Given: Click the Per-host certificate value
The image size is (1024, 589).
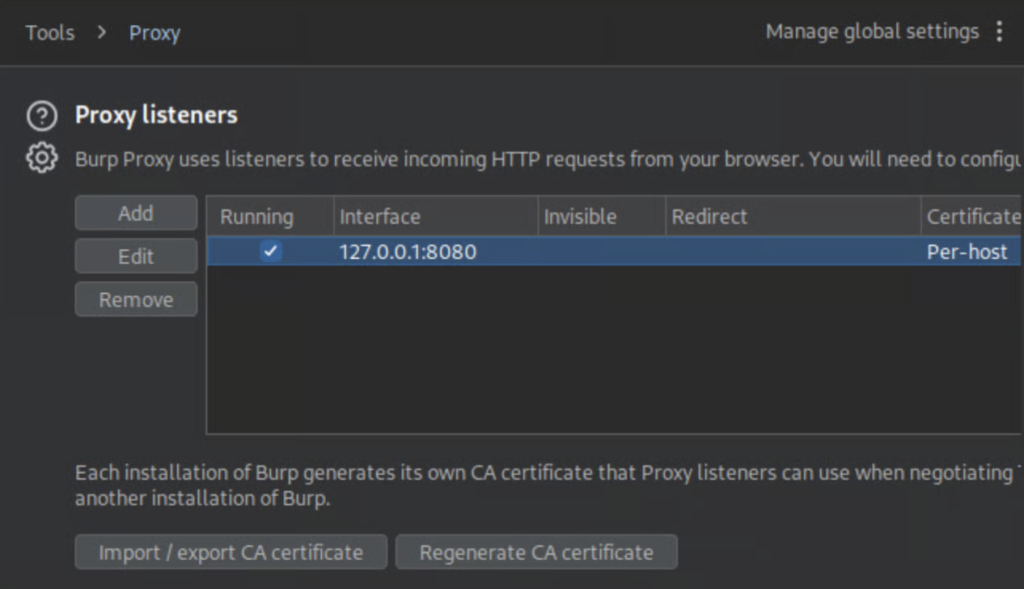Looking at the screenshot, I should pyautogui.click(x=968, y=252).
